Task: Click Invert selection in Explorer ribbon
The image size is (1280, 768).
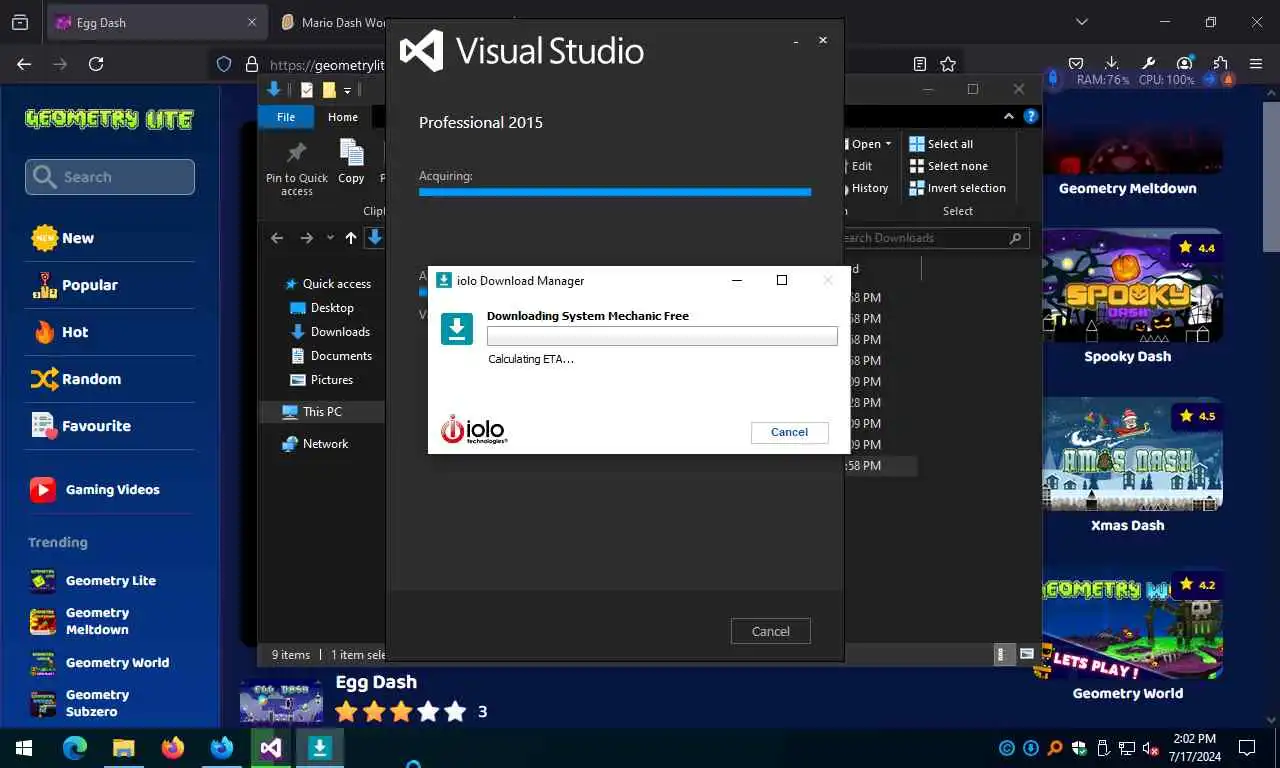Action: [x=957, y=188]
